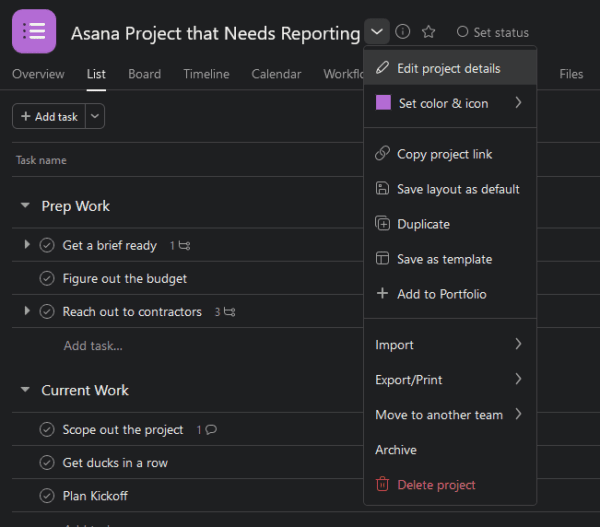Click the pencil icon for Edit project details
The width and height of the screenshot is (600, 527).
[x=382, y=68]
